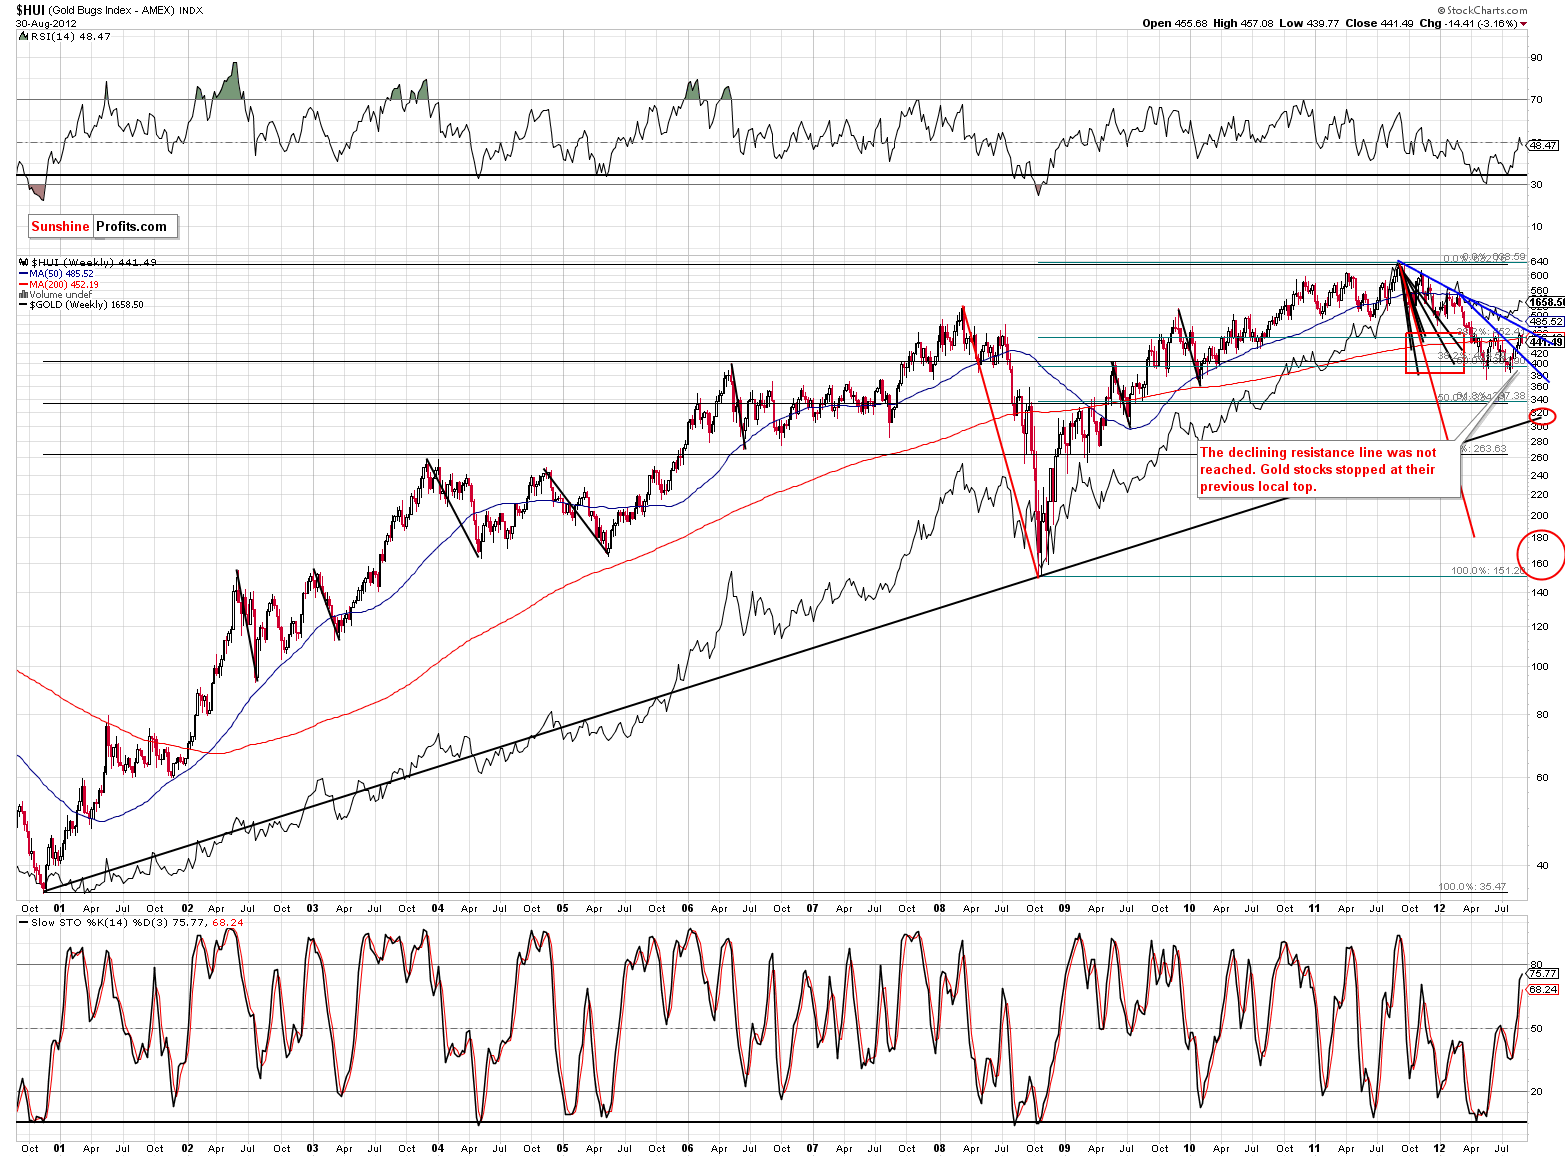The height and width of the screenshot is (1157, 1565).
Task: Click the RSI indicator mountain icon
Action: tap(23, 36)
